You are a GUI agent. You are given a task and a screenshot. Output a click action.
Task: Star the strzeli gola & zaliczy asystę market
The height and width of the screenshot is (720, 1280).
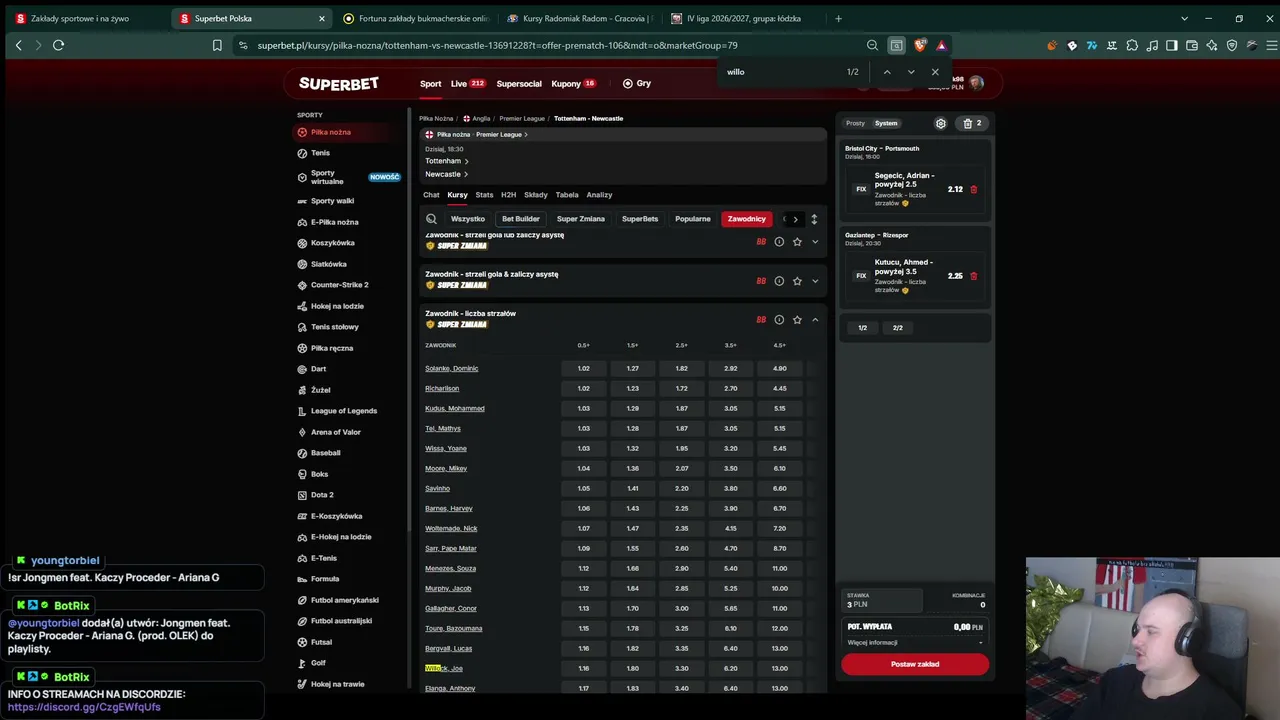[797, 281]
